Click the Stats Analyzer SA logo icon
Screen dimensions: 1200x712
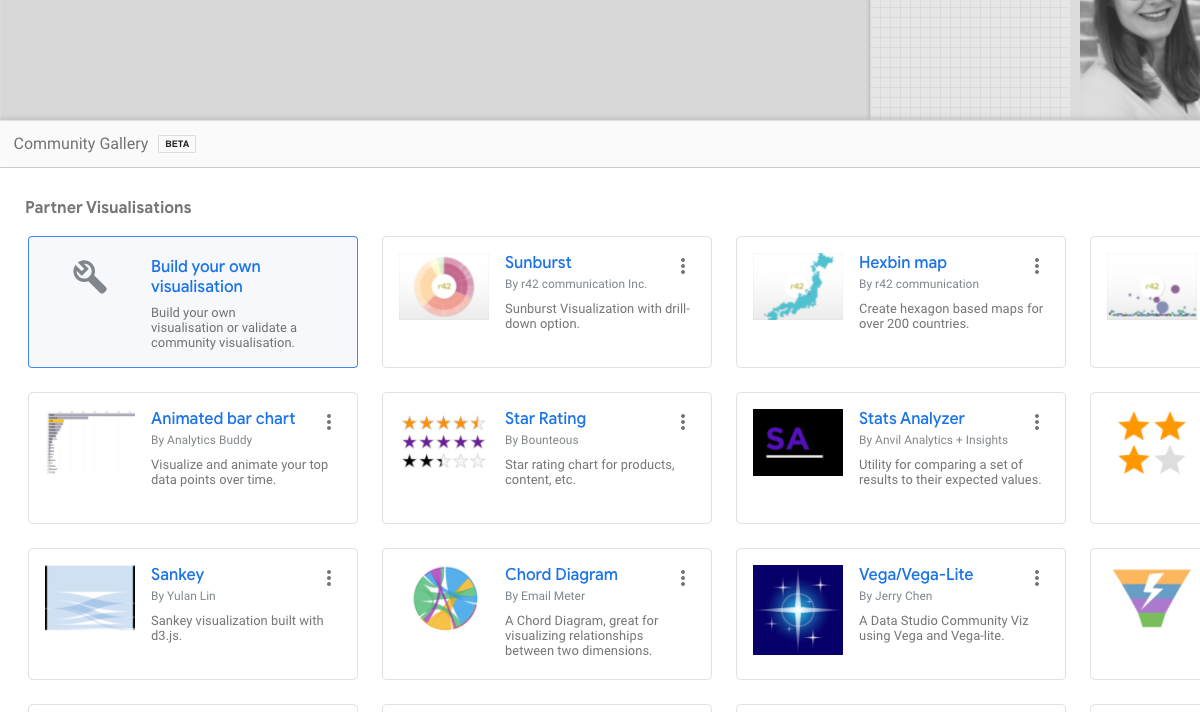(798, 443)
